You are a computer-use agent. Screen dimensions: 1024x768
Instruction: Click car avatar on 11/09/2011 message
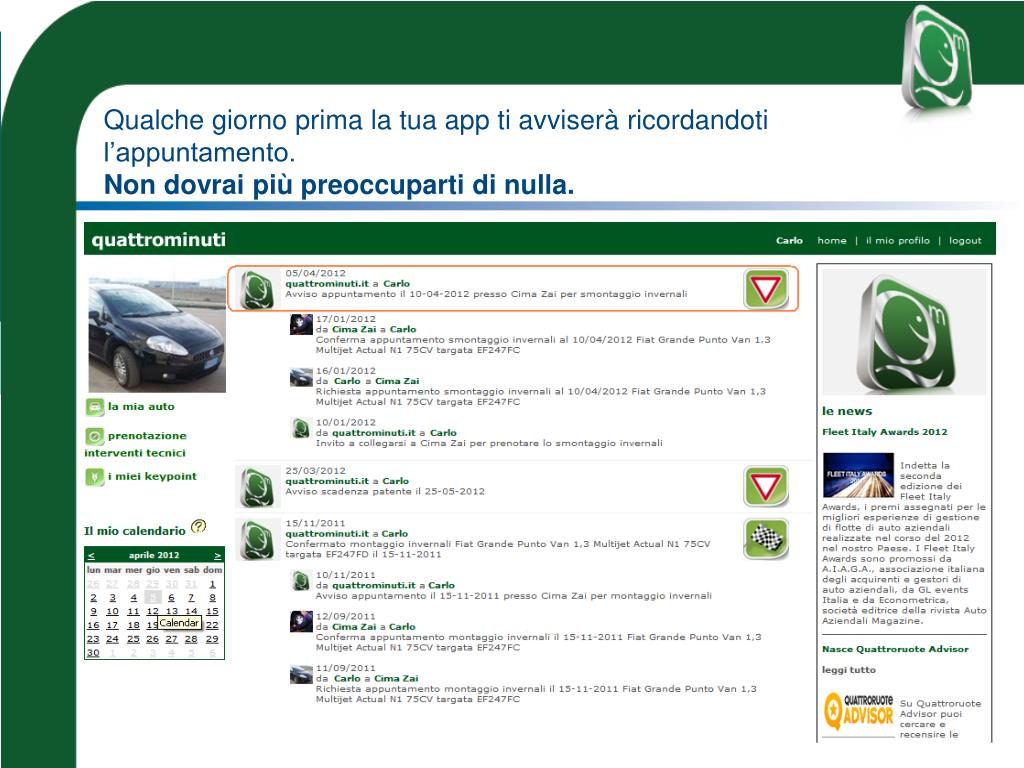(x=301, y=674)
